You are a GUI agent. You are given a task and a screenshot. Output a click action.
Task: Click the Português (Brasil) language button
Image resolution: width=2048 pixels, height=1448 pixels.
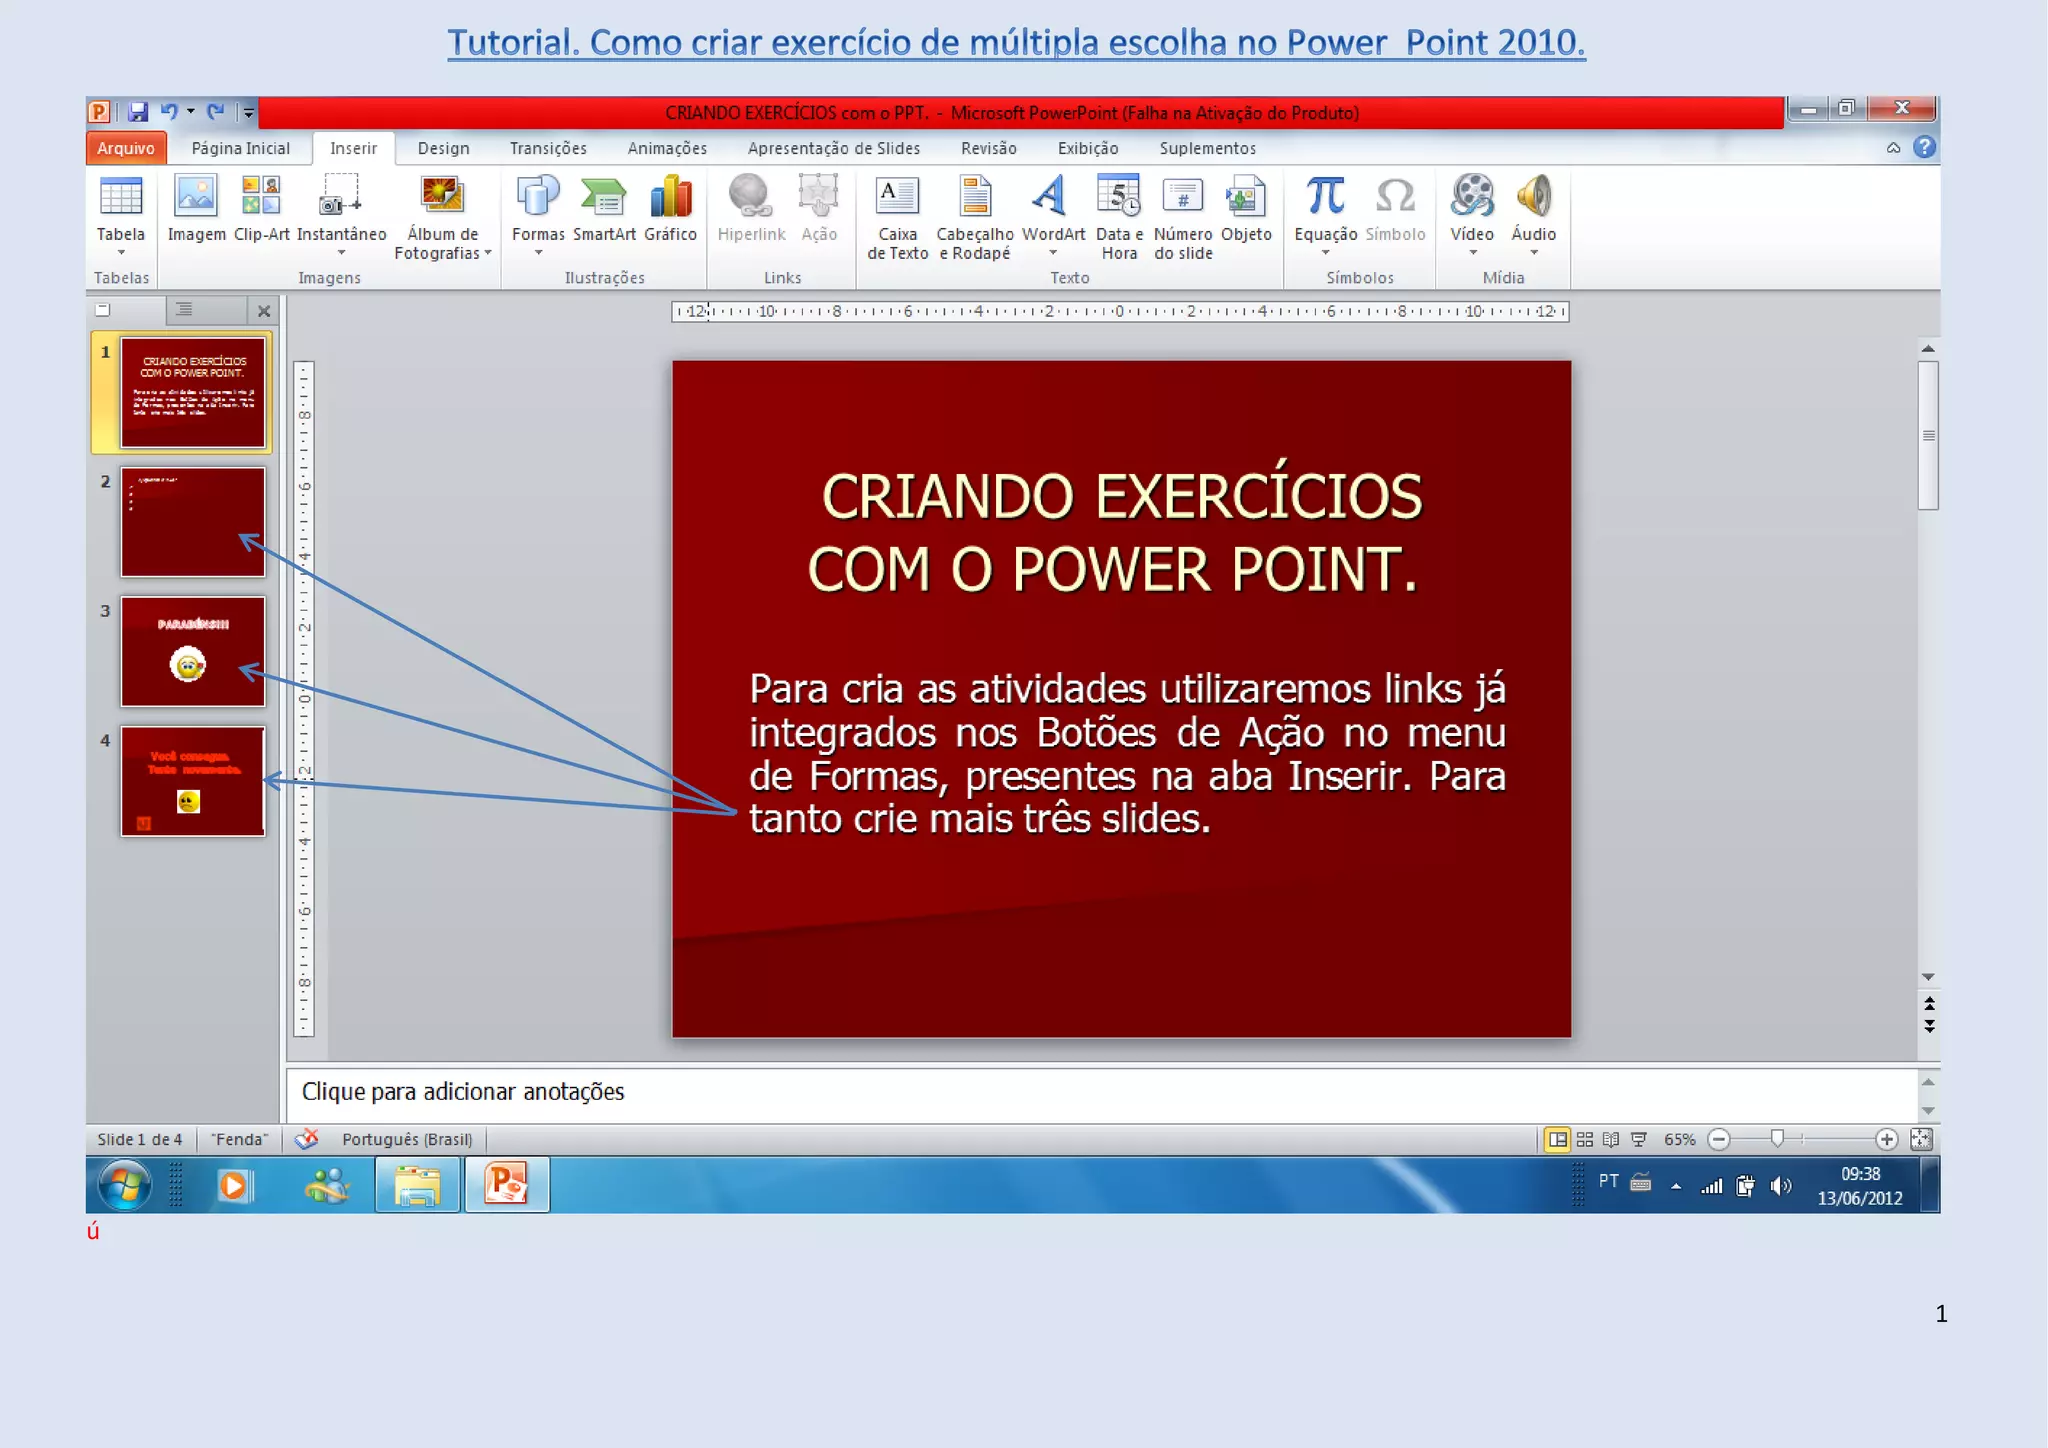[406, 1139]
